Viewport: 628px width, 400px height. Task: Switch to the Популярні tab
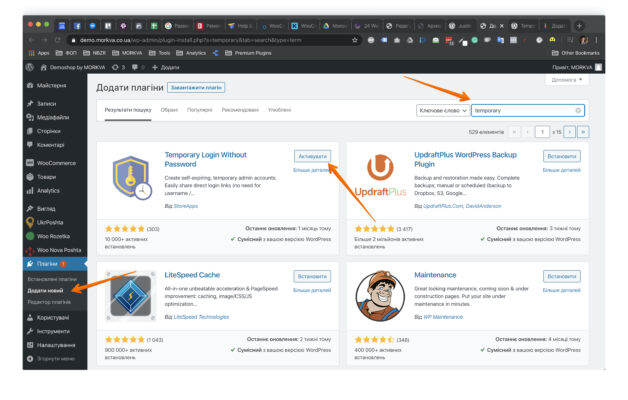199,110
